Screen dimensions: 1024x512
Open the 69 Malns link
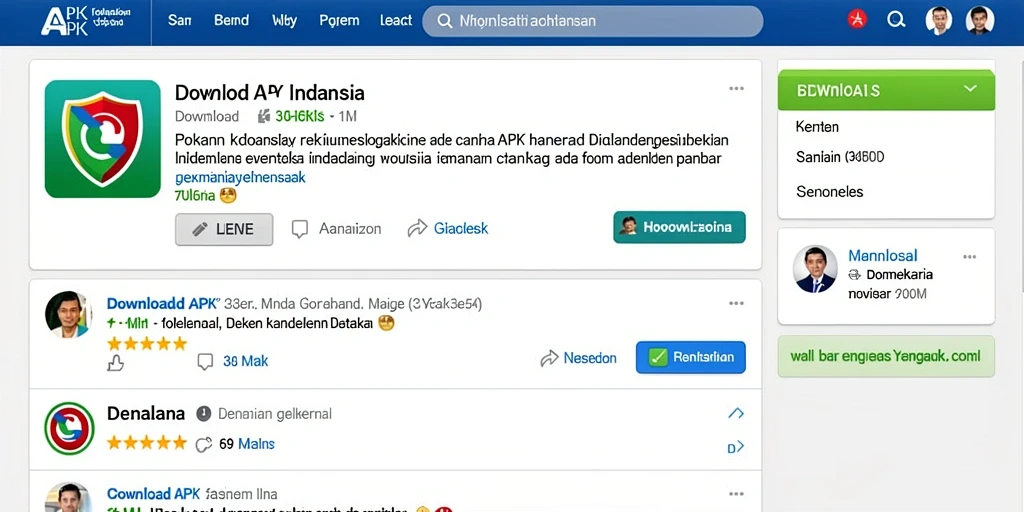(x=247, y=444)
